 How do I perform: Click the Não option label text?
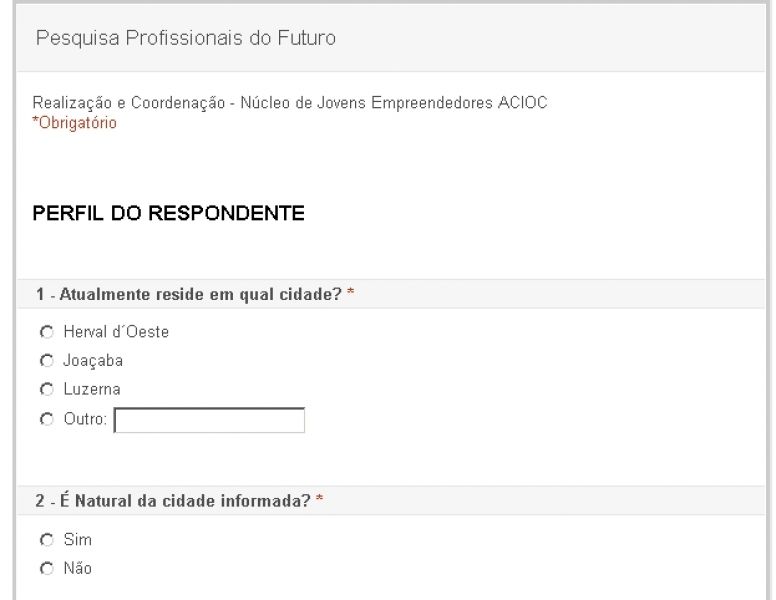coord(79,569)
